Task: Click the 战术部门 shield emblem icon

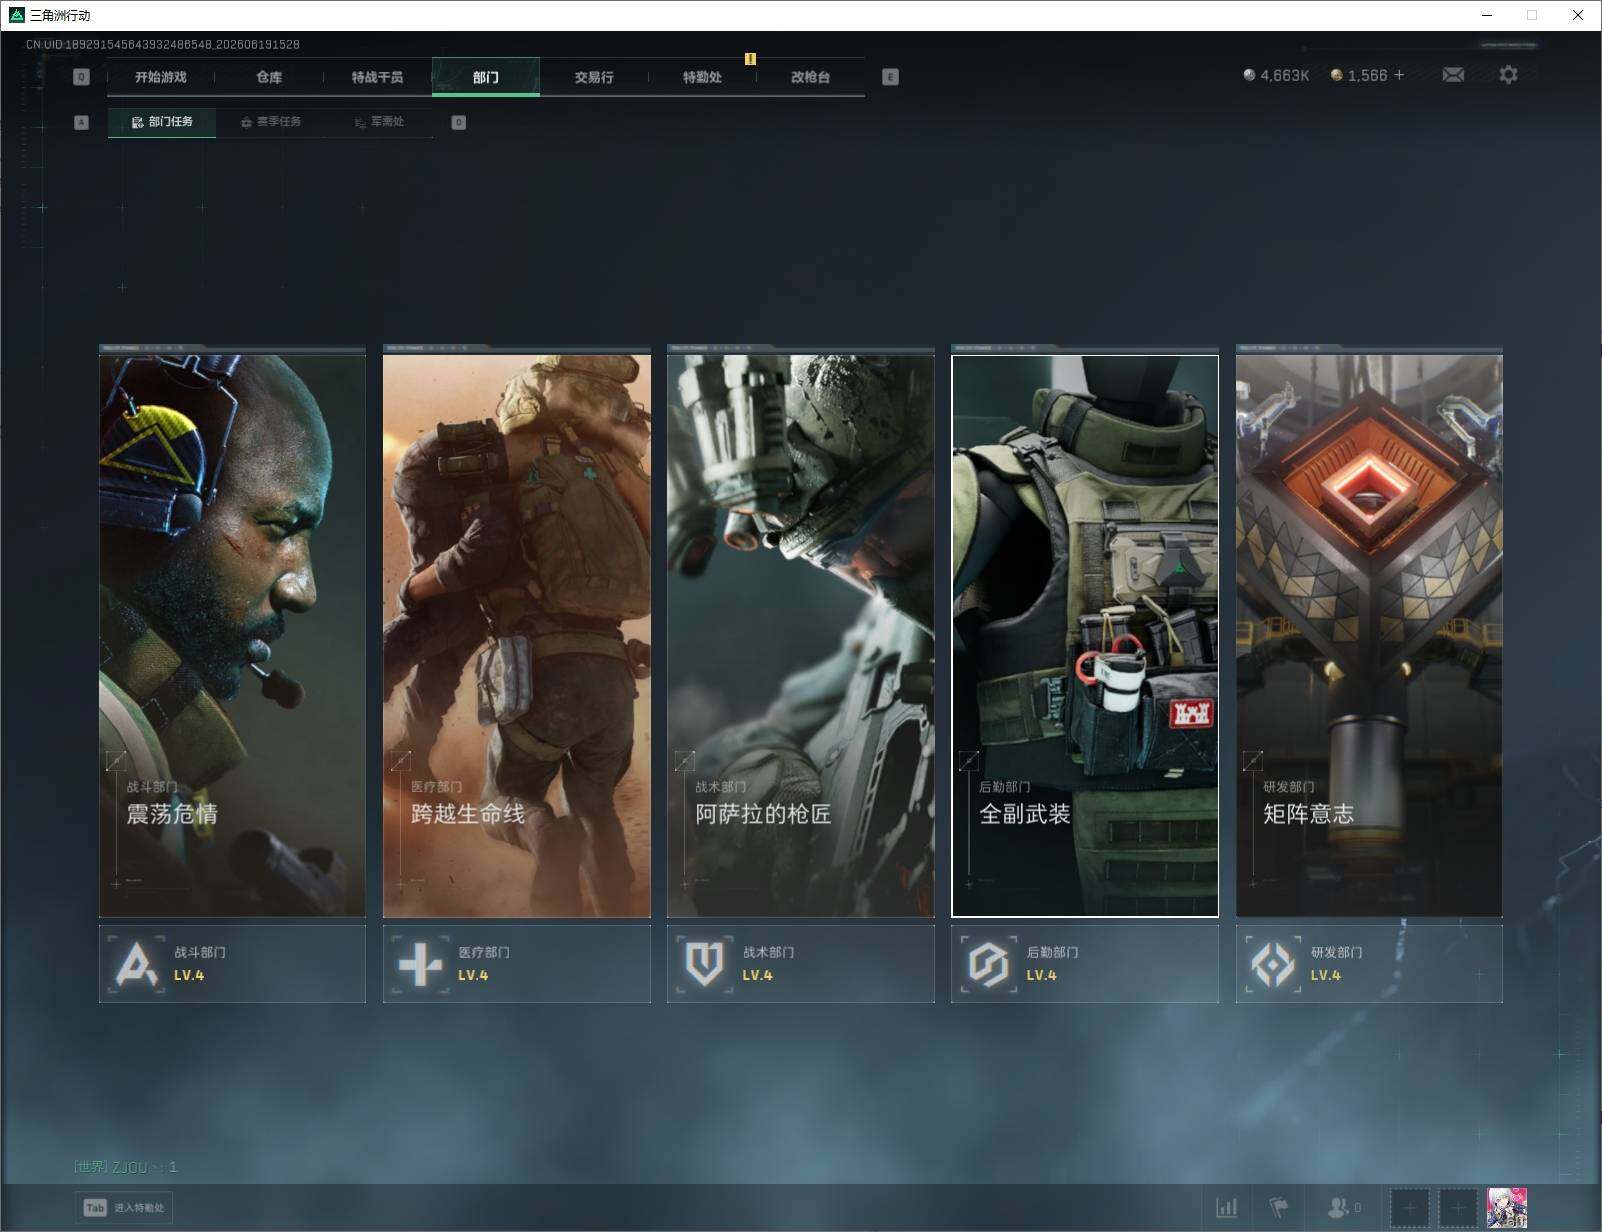Action: point(704,964)
